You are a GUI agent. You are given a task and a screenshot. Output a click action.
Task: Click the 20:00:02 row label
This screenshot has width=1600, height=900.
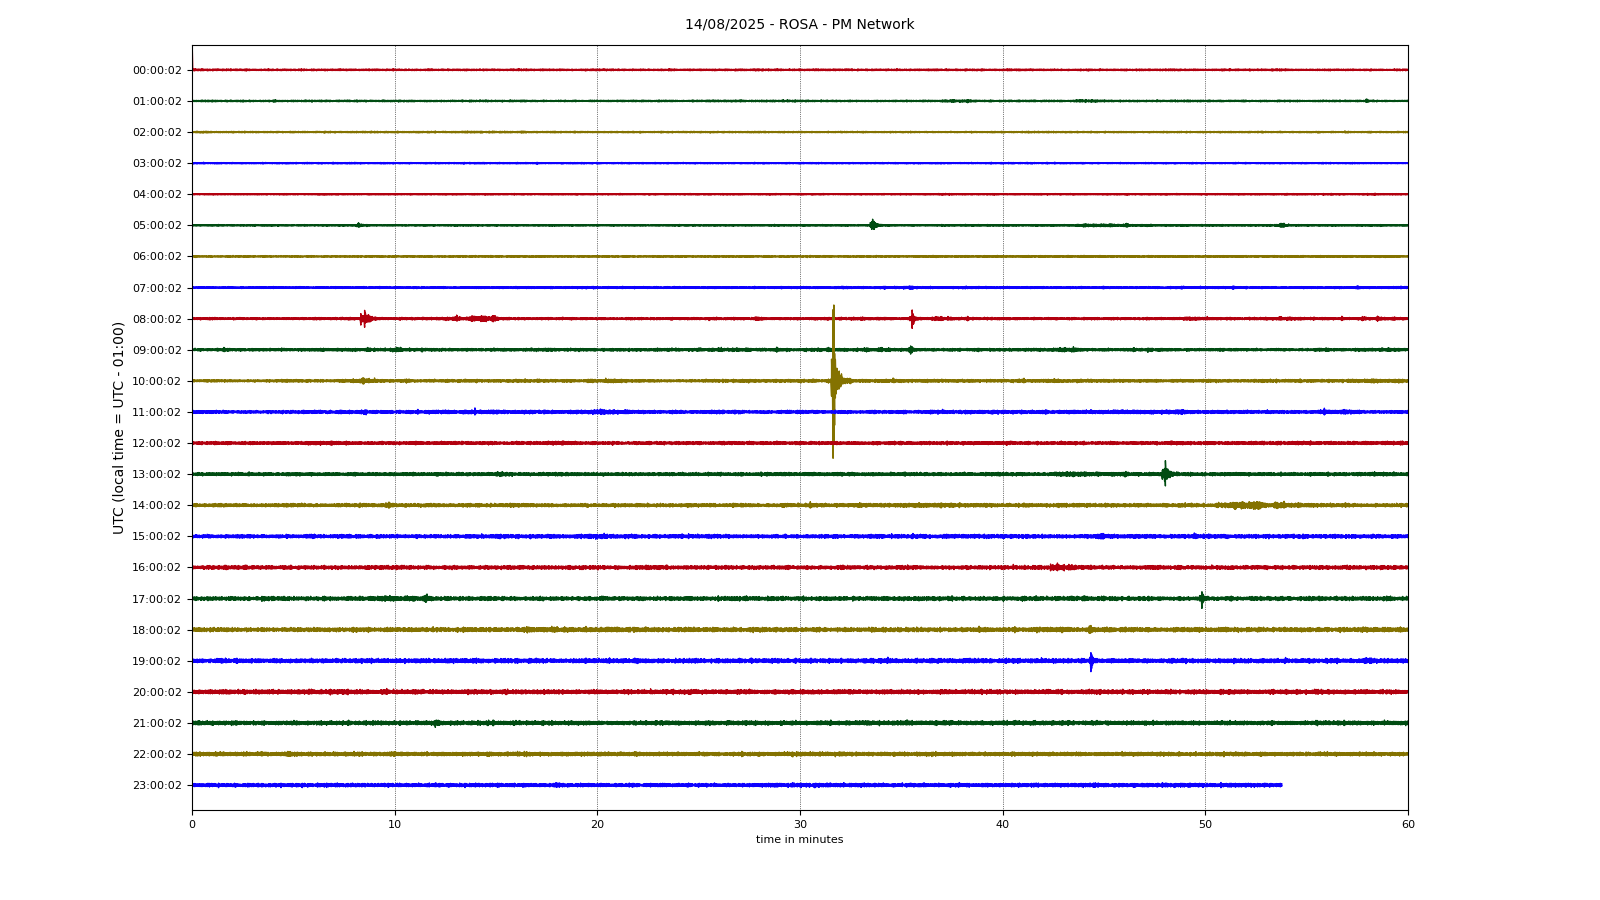[x=157, y=692]
